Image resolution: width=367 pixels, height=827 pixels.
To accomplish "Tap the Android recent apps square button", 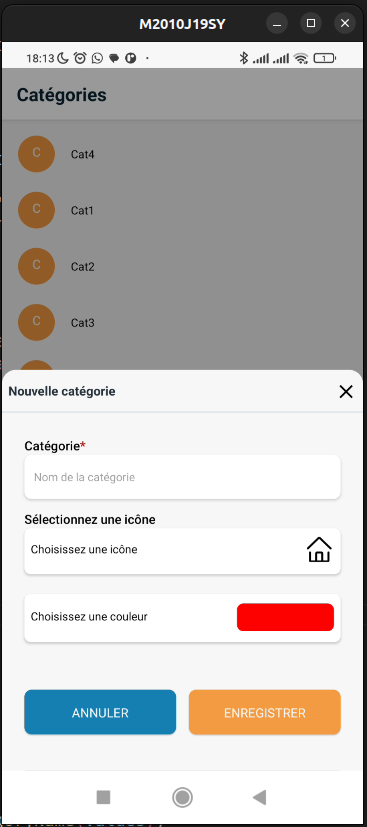I will (103, 797).
